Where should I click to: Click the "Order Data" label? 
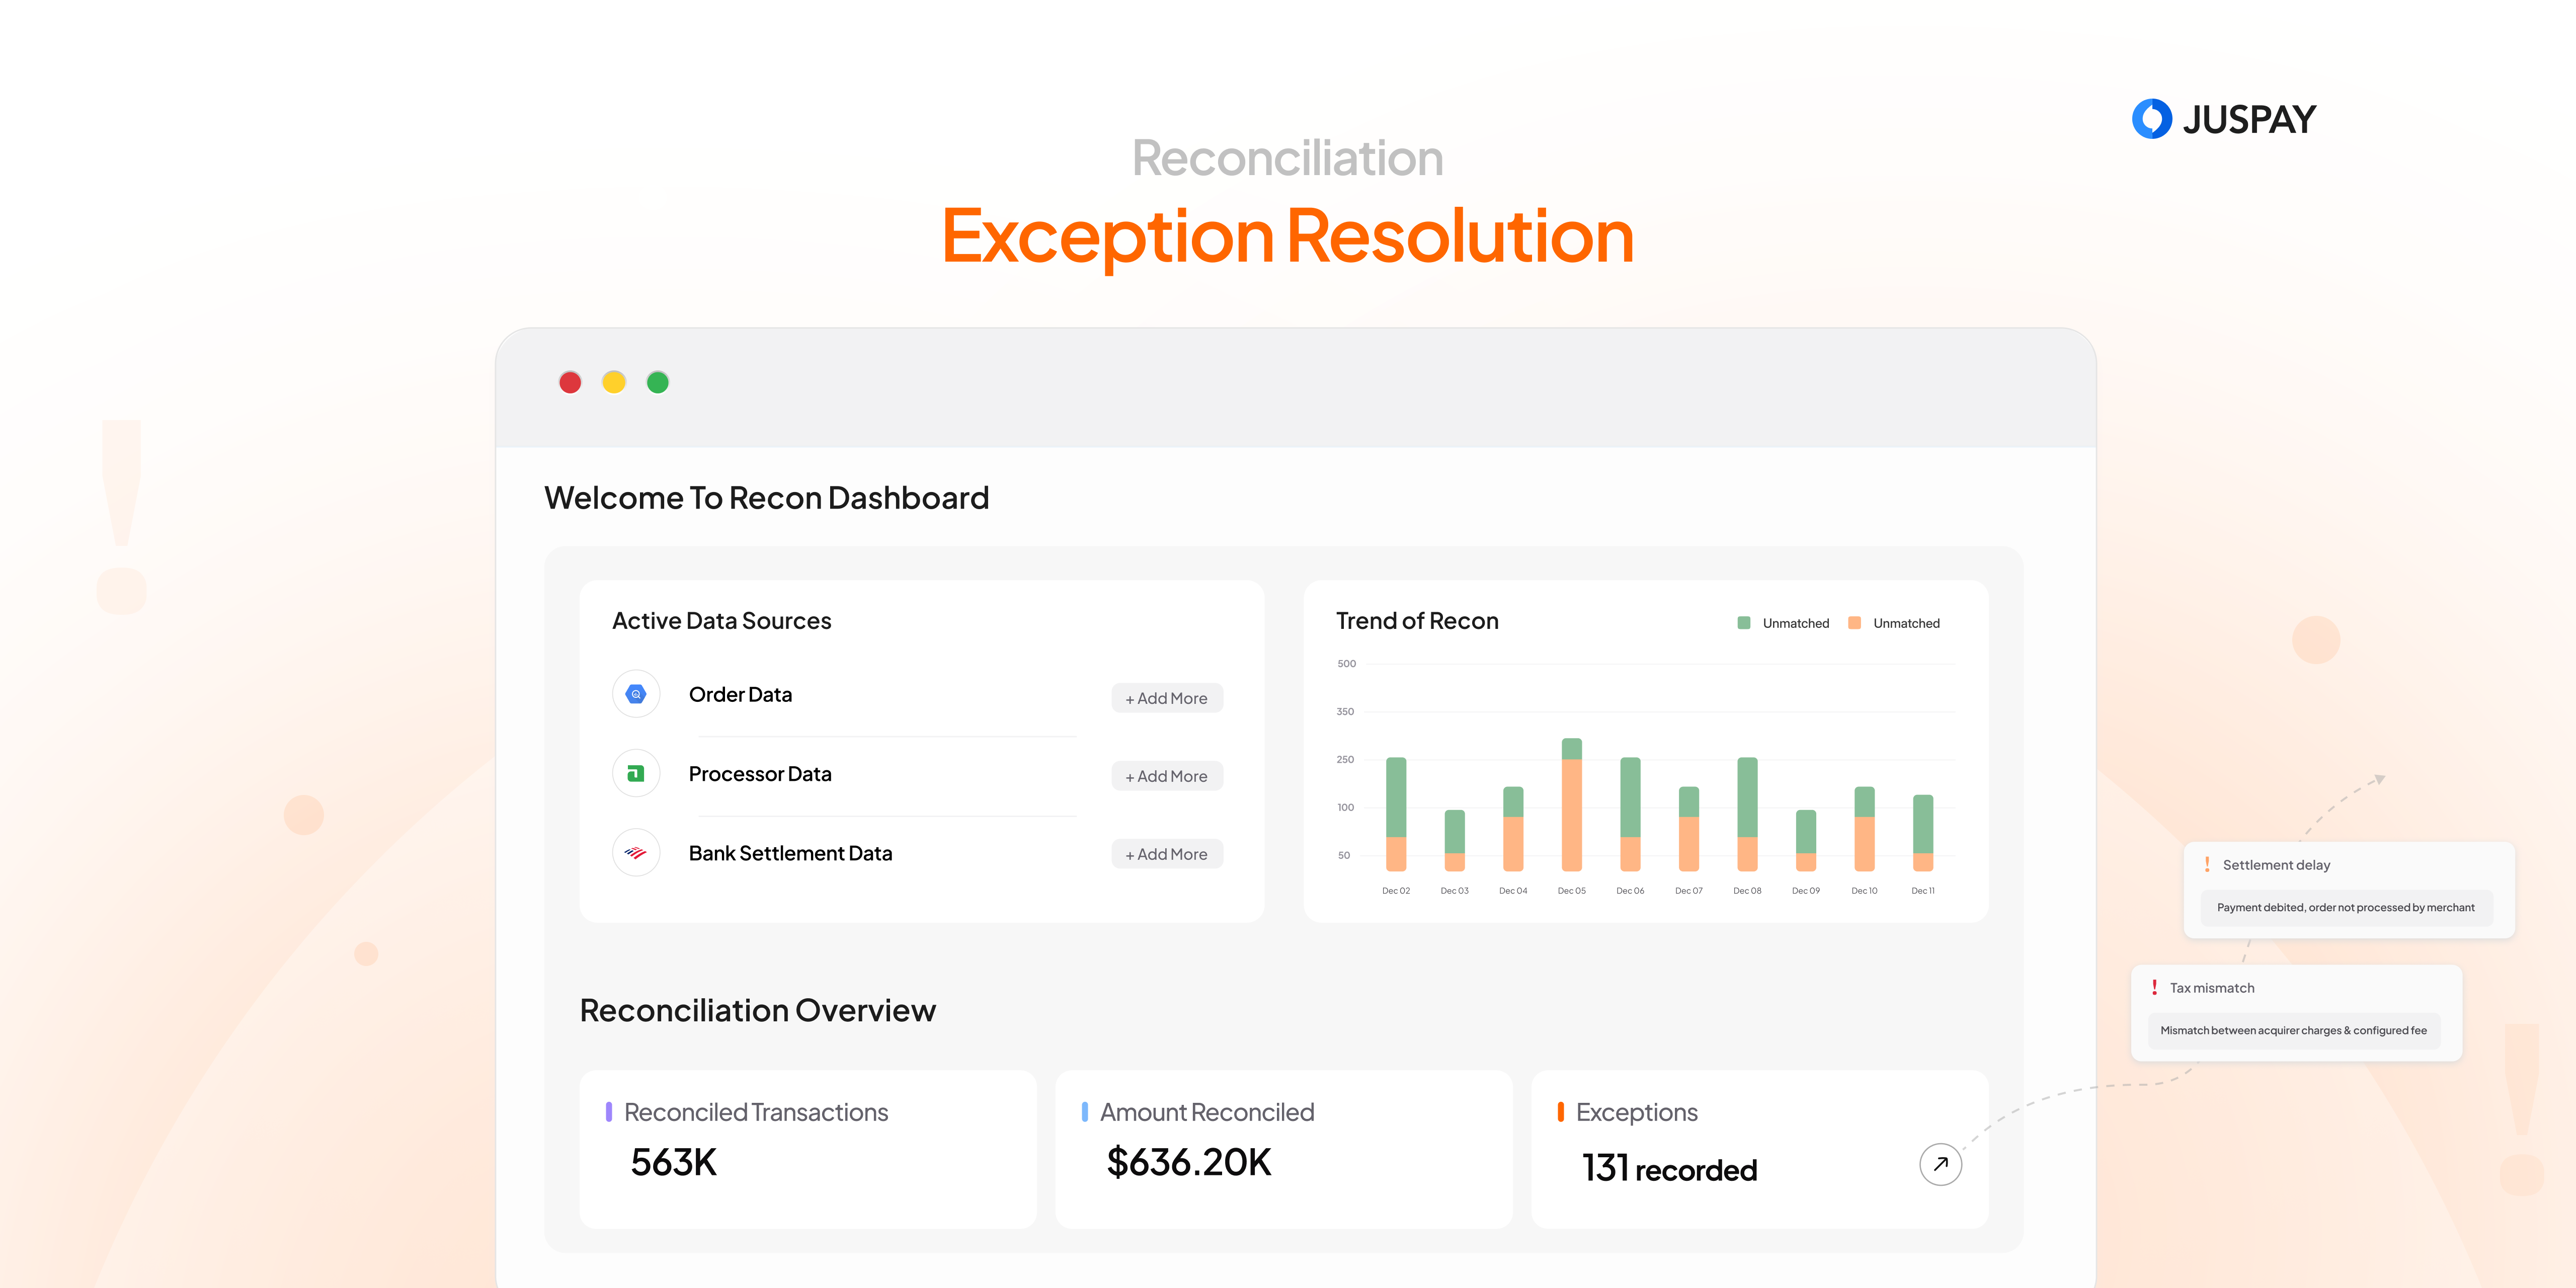tap(740, 694)
